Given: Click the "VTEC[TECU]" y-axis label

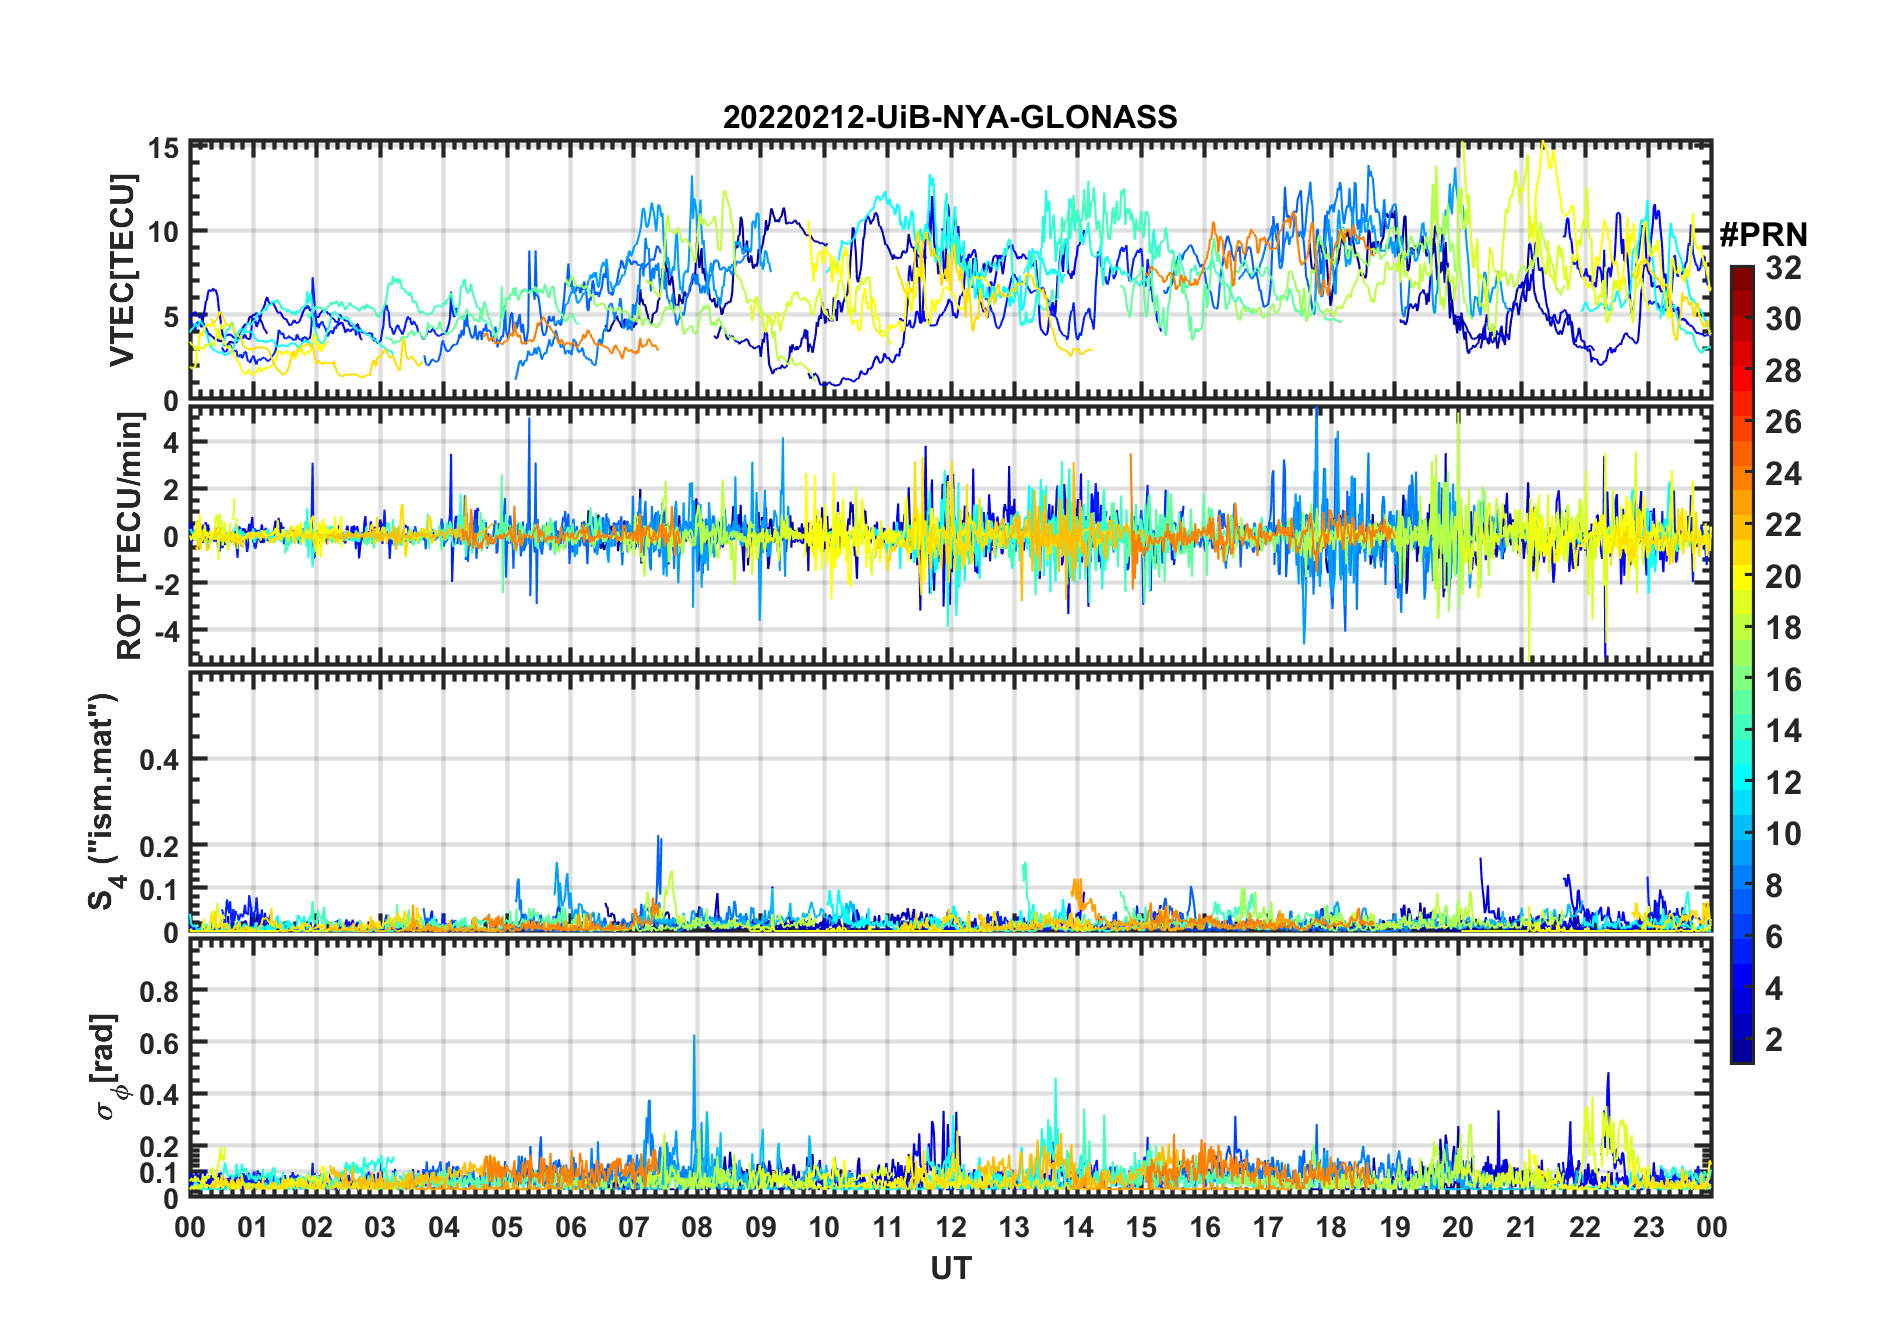Looking at the screenshot, I should tap(122, 270).
